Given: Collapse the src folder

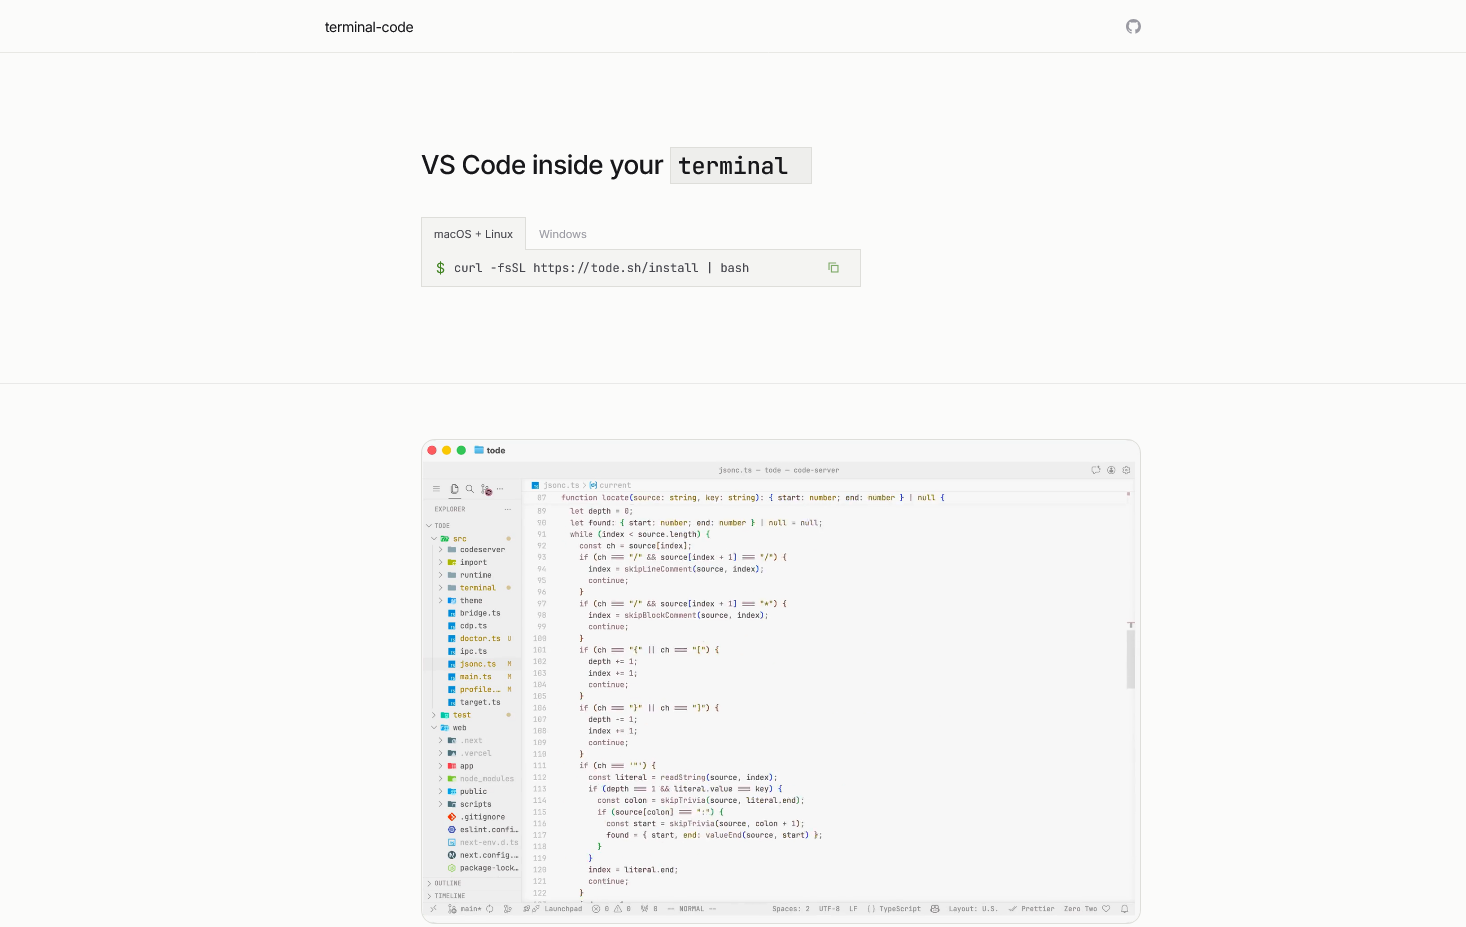Looking at the screenshot, I should 434,539.
